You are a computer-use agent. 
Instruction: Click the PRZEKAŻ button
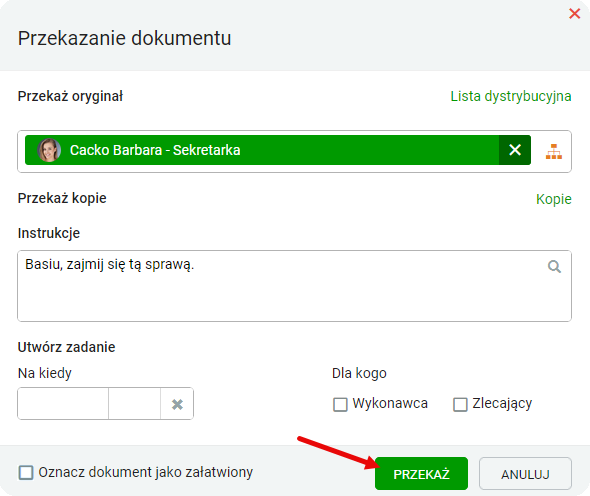point(421,474)
